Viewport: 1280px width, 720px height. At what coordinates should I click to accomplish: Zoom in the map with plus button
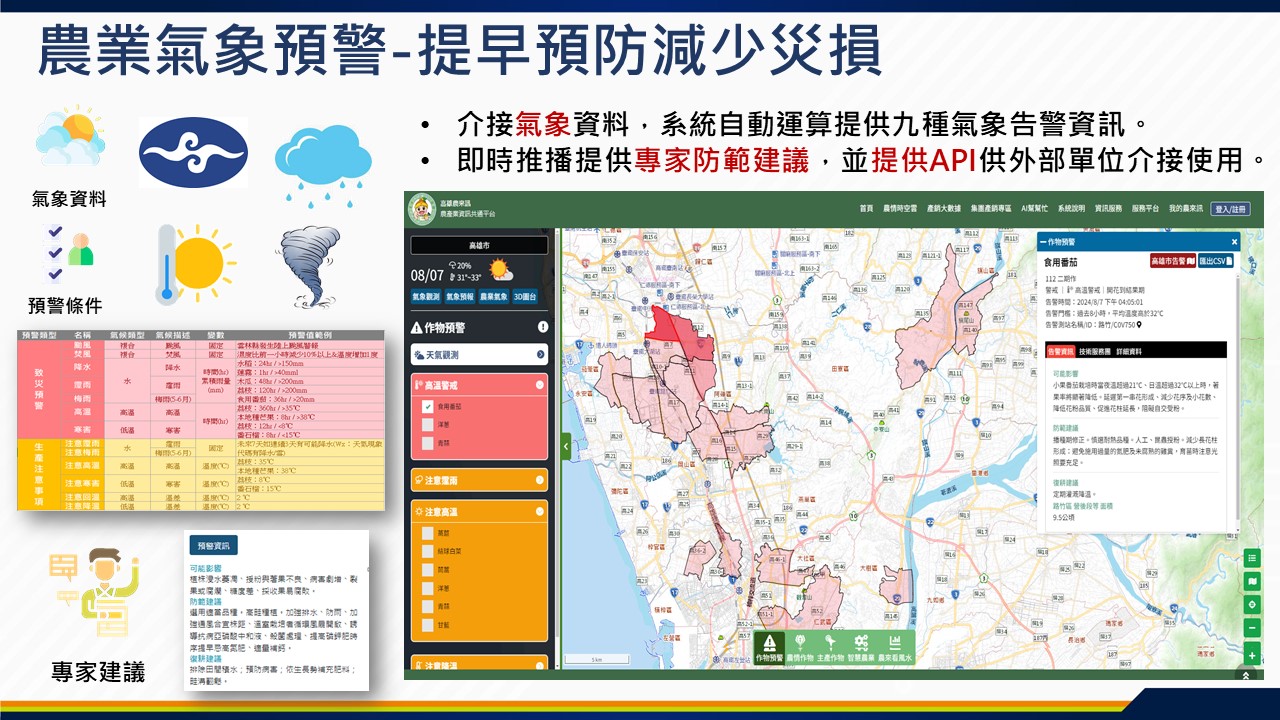pos(1252,656)
